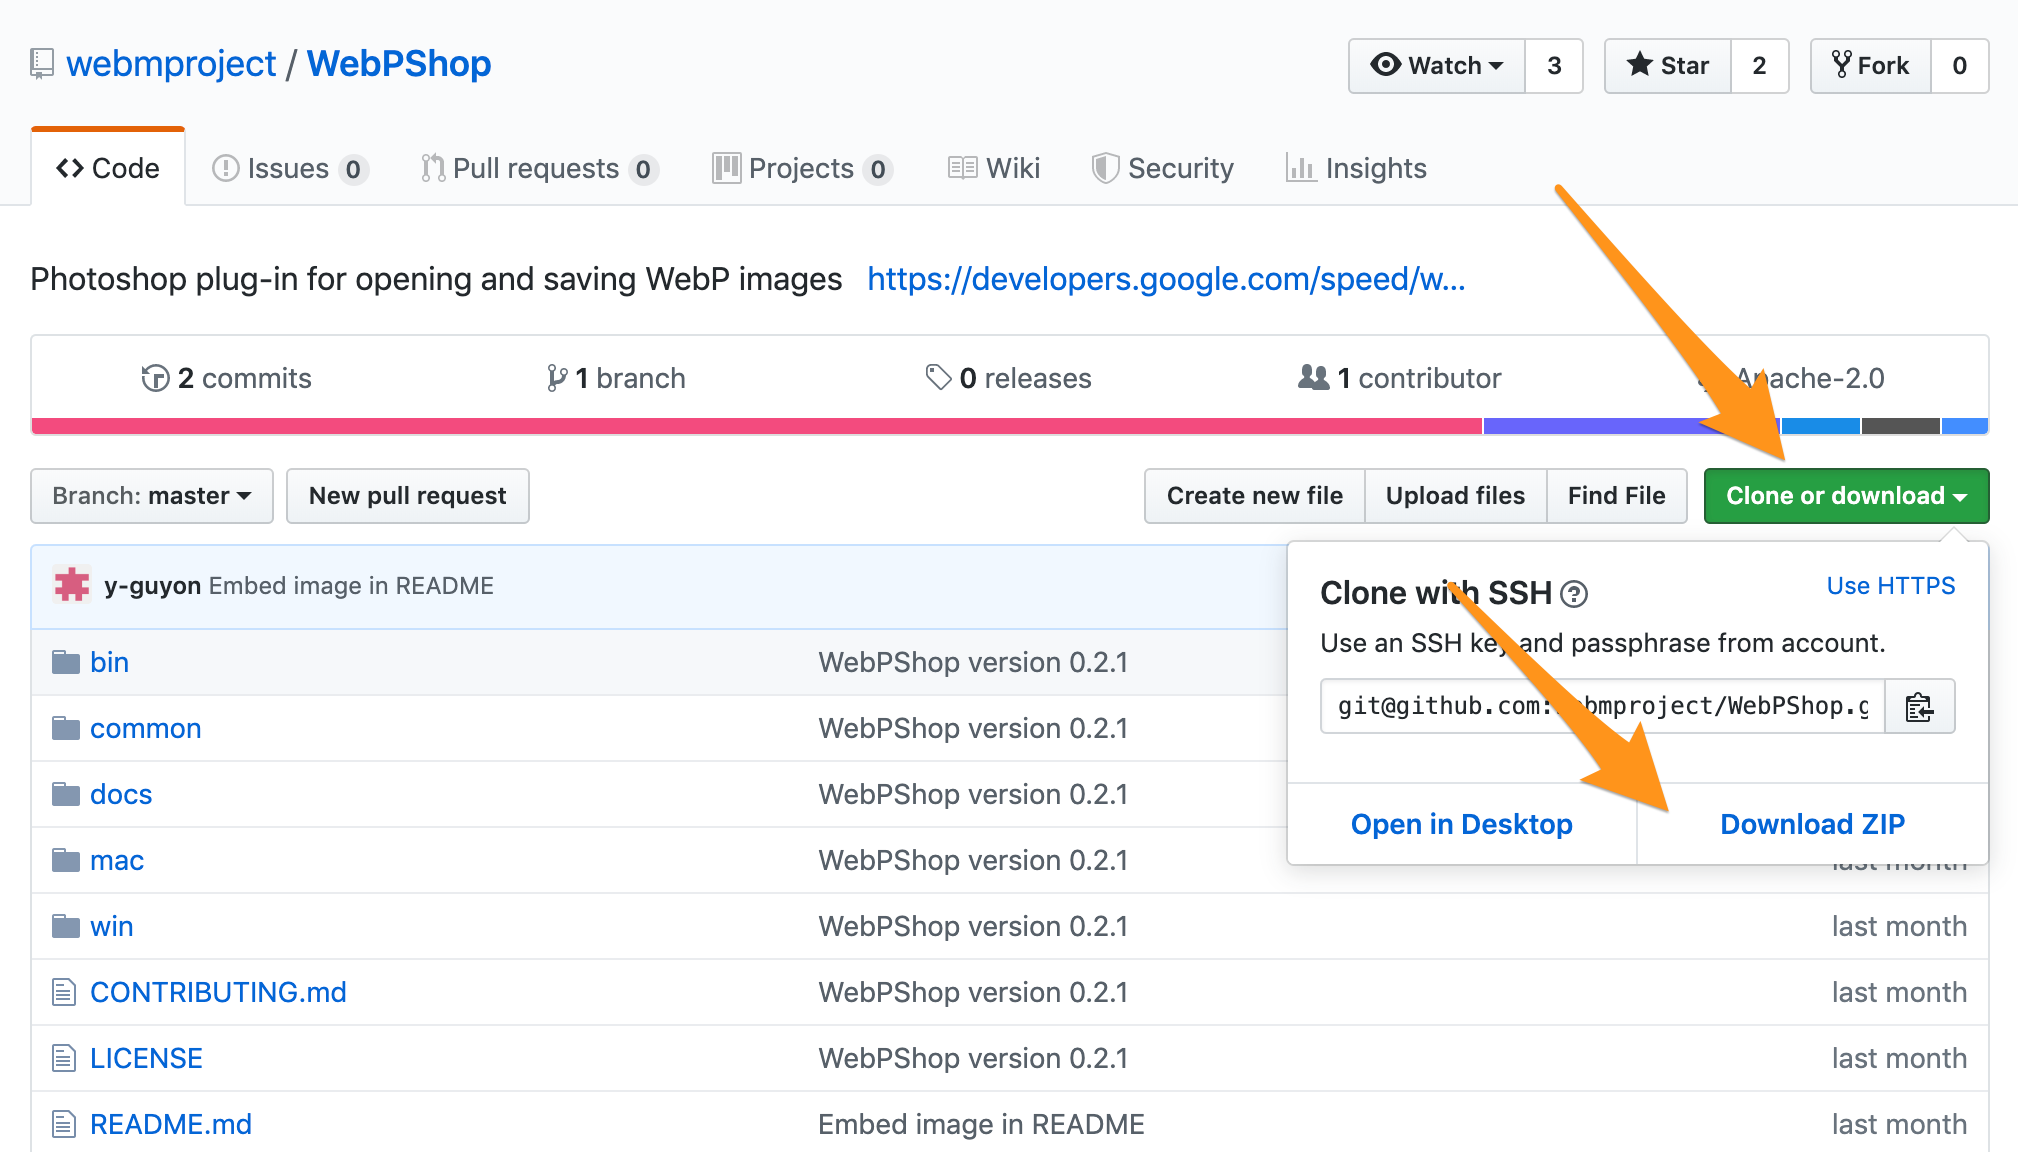The height and width of the screenshot is (1152, 2018).
Task: Switch to the Issues tab
Action: 290,168
